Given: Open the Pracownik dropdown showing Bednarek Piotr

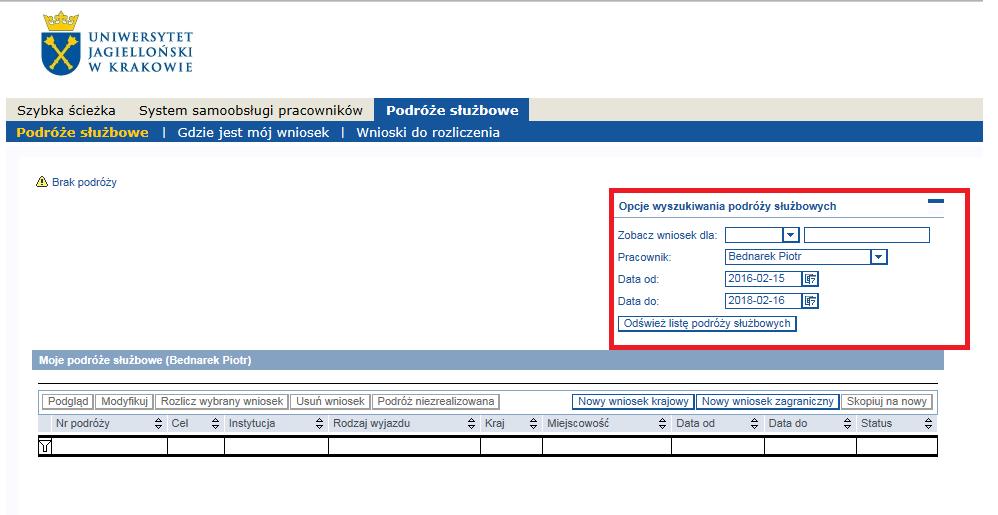Looking at the screenshot, I should coord(878,257).
